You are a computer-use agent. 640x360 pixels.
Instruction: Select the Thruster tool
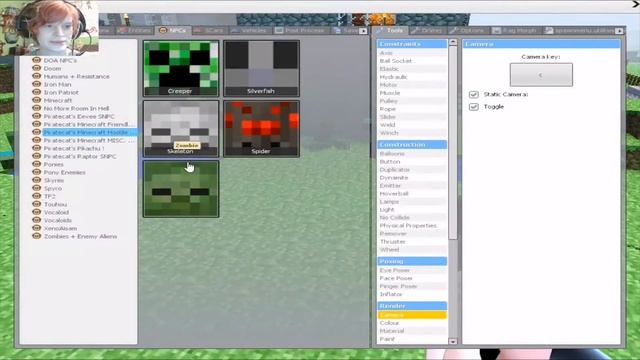pyautogui.click(x=412, y=242)
